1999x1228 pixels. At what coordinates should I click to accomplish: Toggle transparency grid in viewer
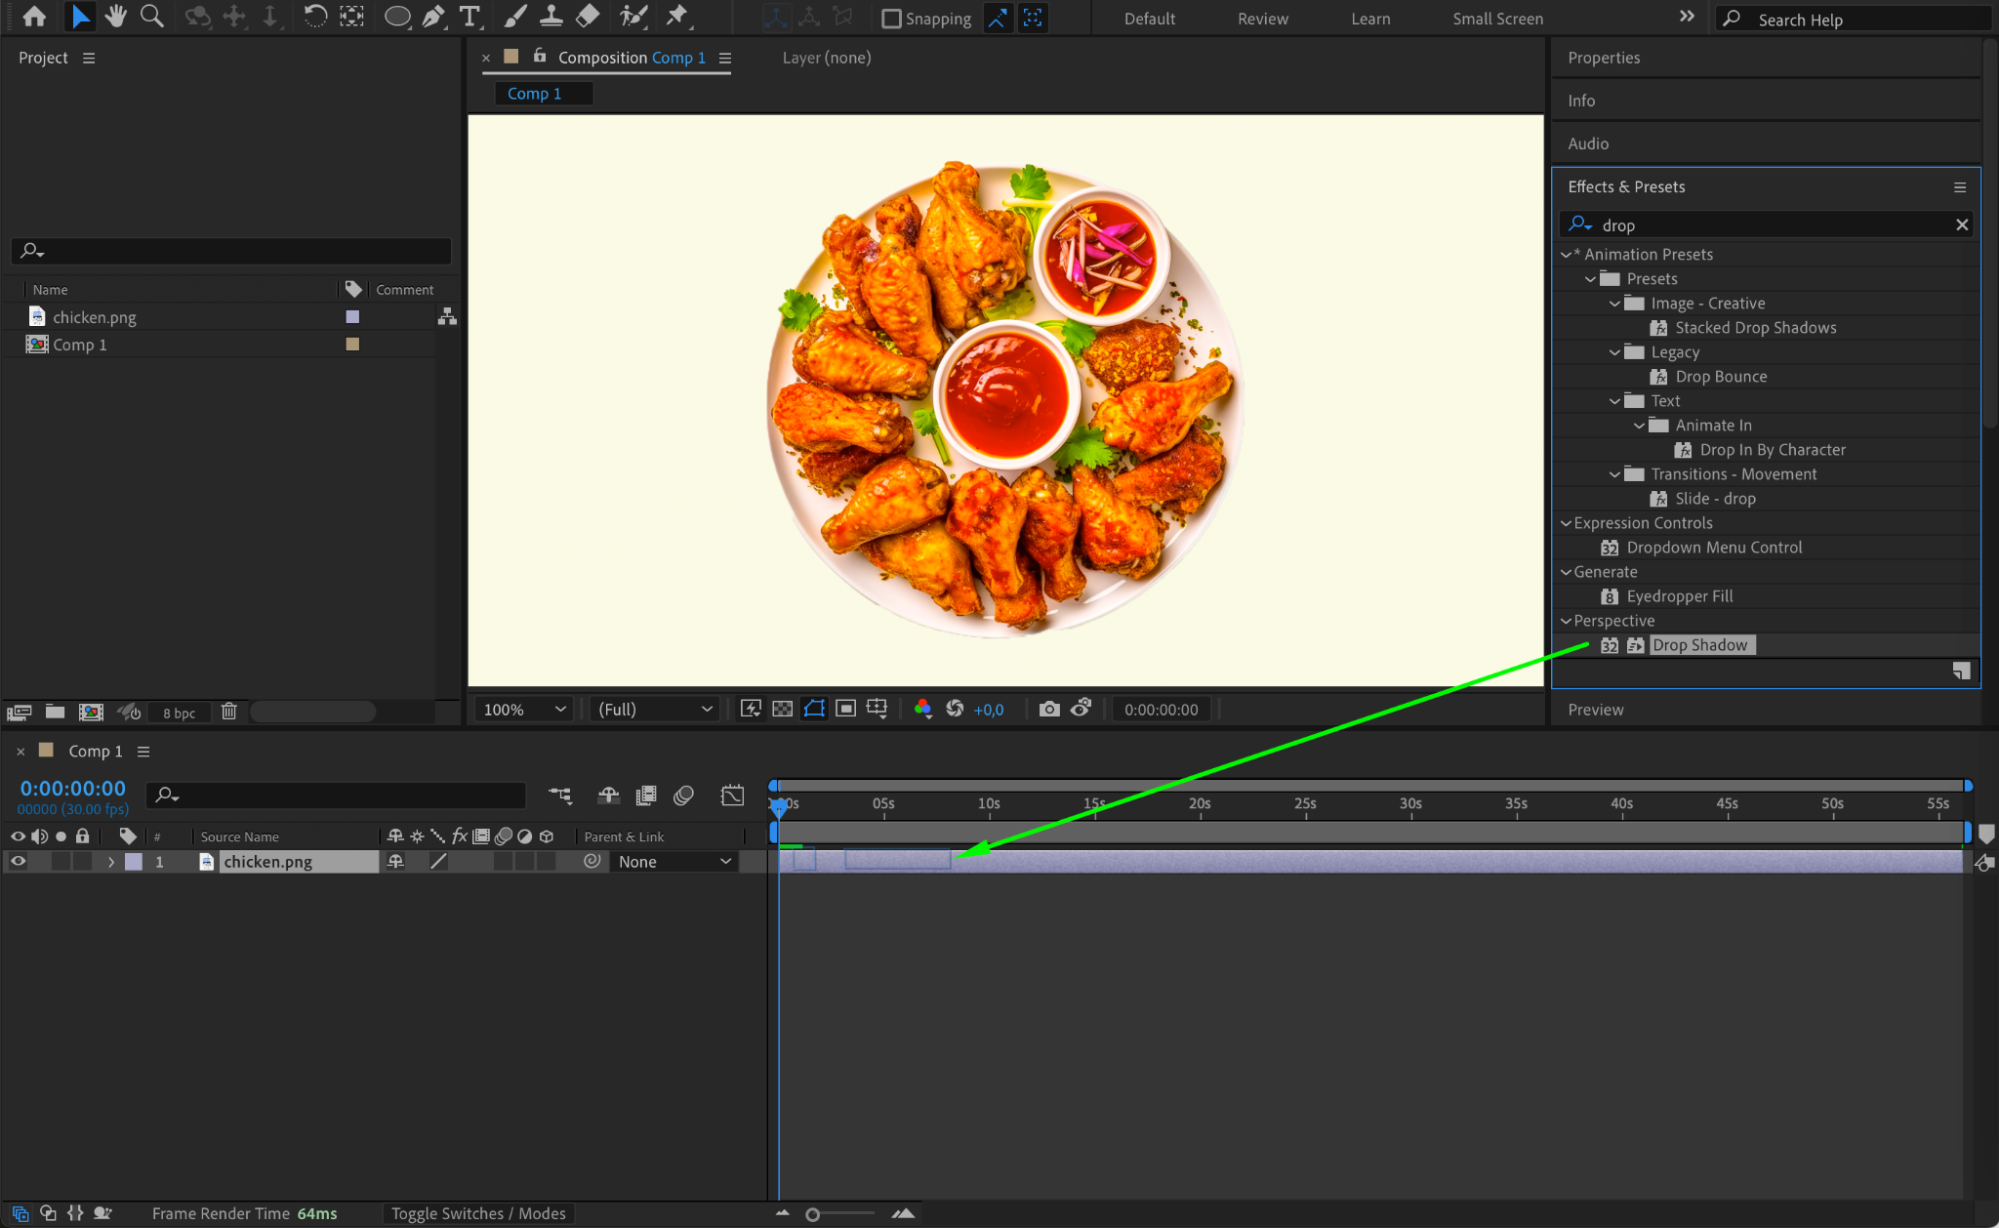click(x=783, y=709)
